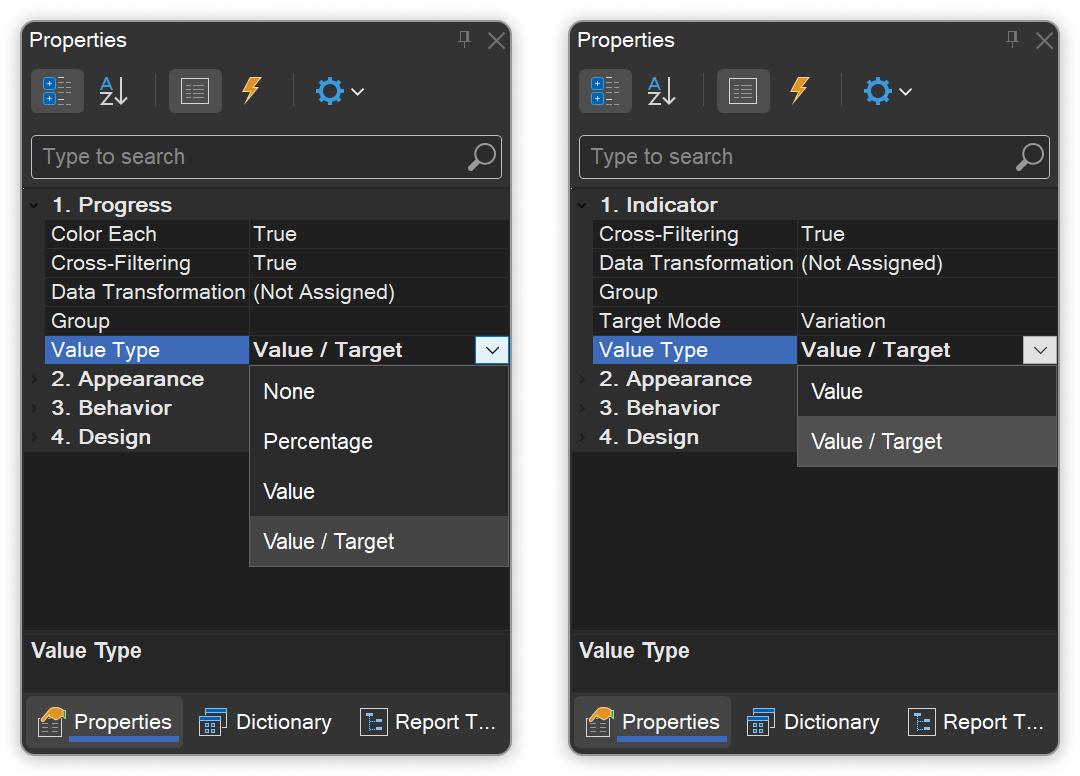Screen dimensions: 1080x776
Task: Collapse the 1. Progress category
Action: click(34, 206)
